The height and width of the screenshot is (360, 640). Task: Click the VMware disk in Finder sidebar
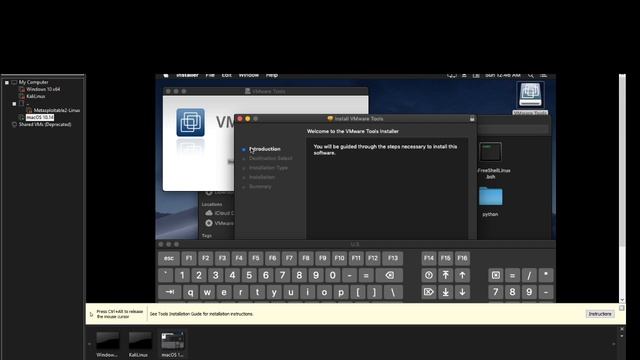[x=220, y=223]
